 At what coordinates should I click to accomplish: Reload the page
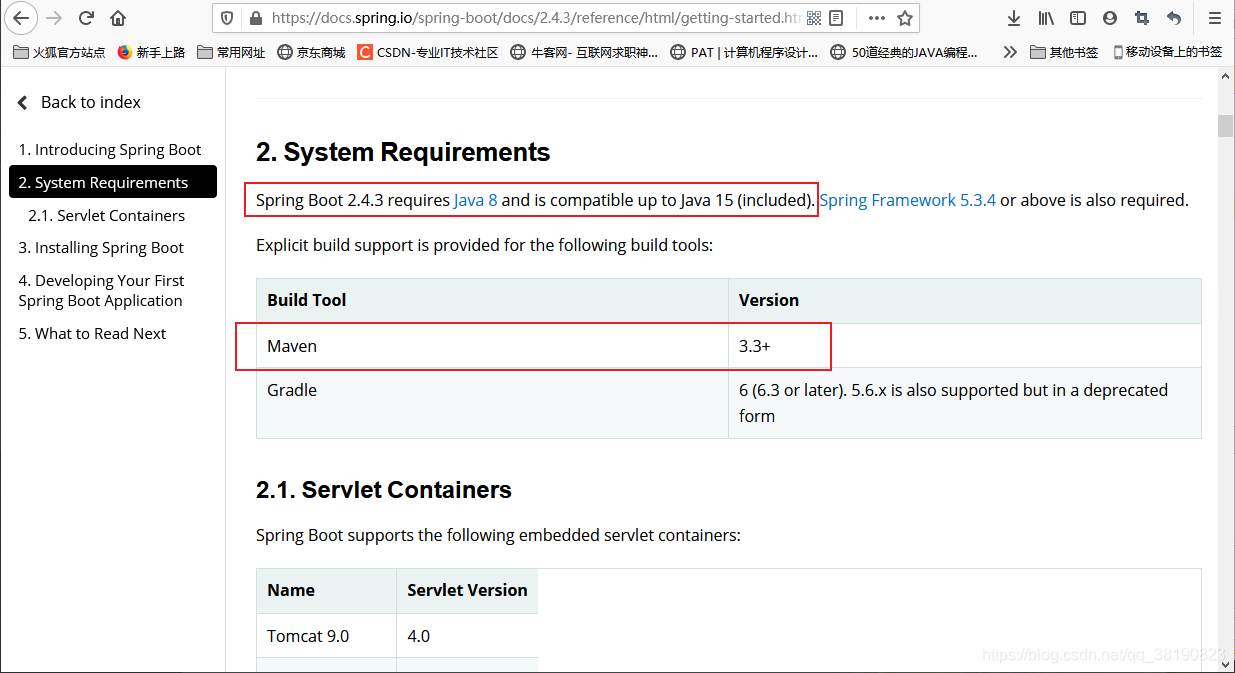click(x=86, y=18)
